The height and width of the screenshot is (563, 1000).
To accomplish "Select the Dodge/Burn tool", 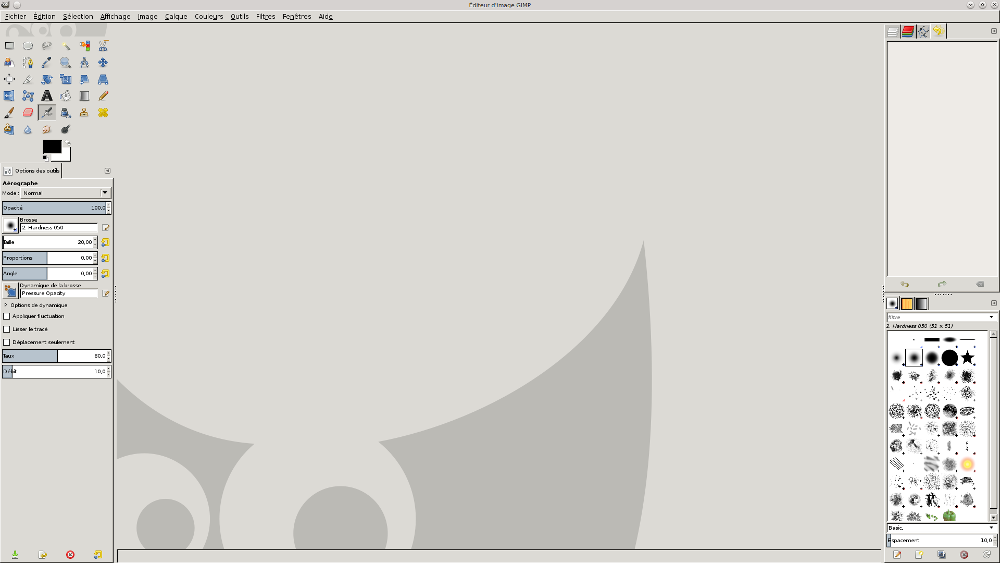I will point(66,129).
